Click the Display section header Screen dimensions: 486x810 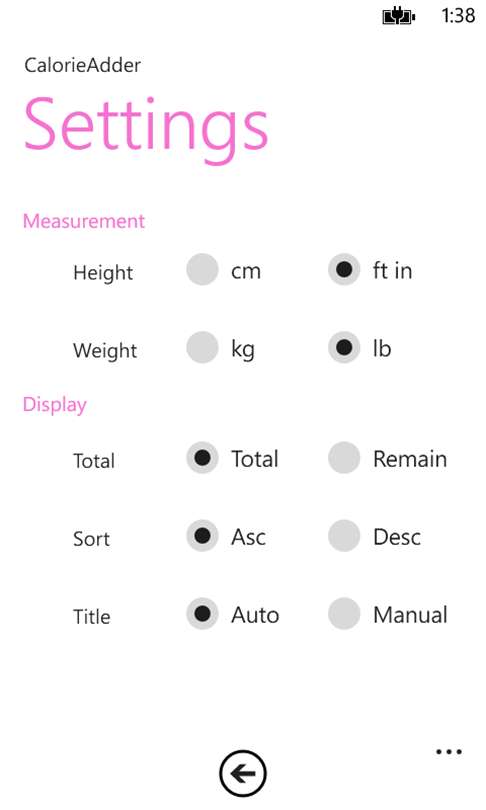pos(55,404)
